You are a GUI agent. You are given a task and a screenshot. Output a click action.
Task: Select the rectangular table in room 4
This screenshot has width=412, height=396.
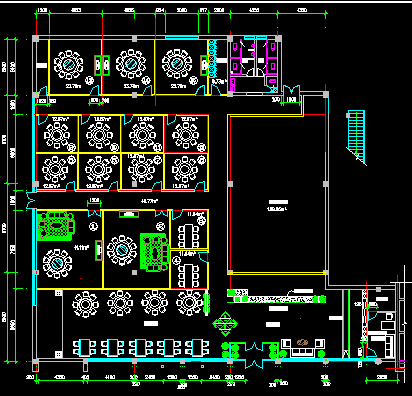pyautogui.click(x=189, y=276)
